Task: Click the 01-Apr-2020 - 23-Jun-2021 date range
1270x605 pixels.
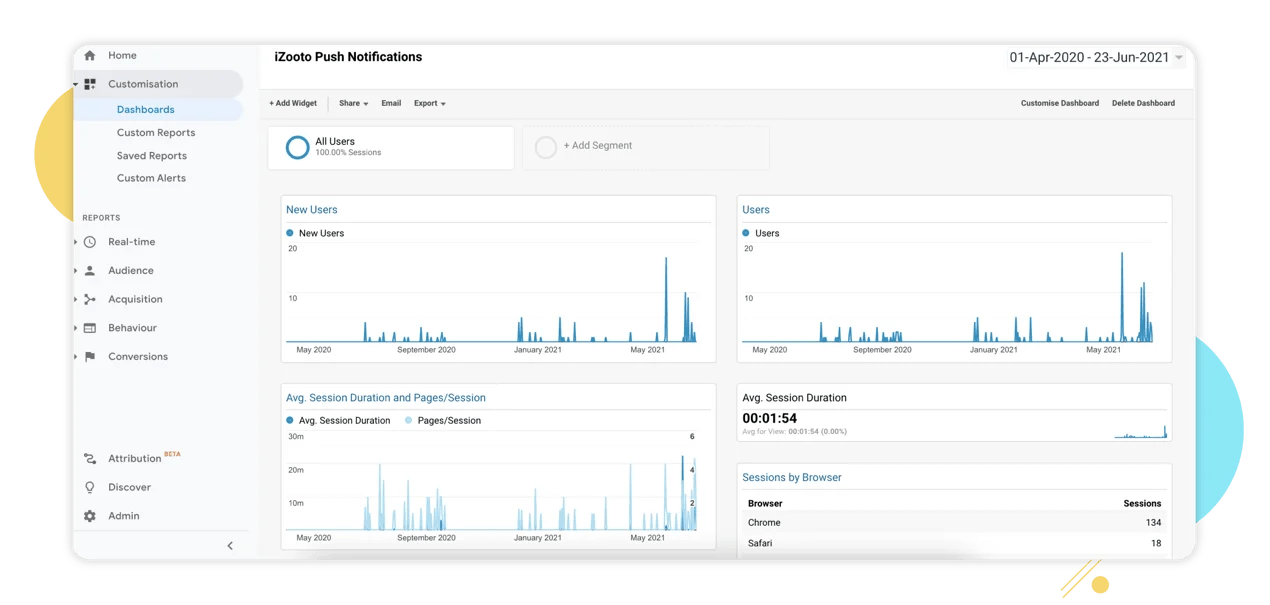Action: pos(1089,58)
